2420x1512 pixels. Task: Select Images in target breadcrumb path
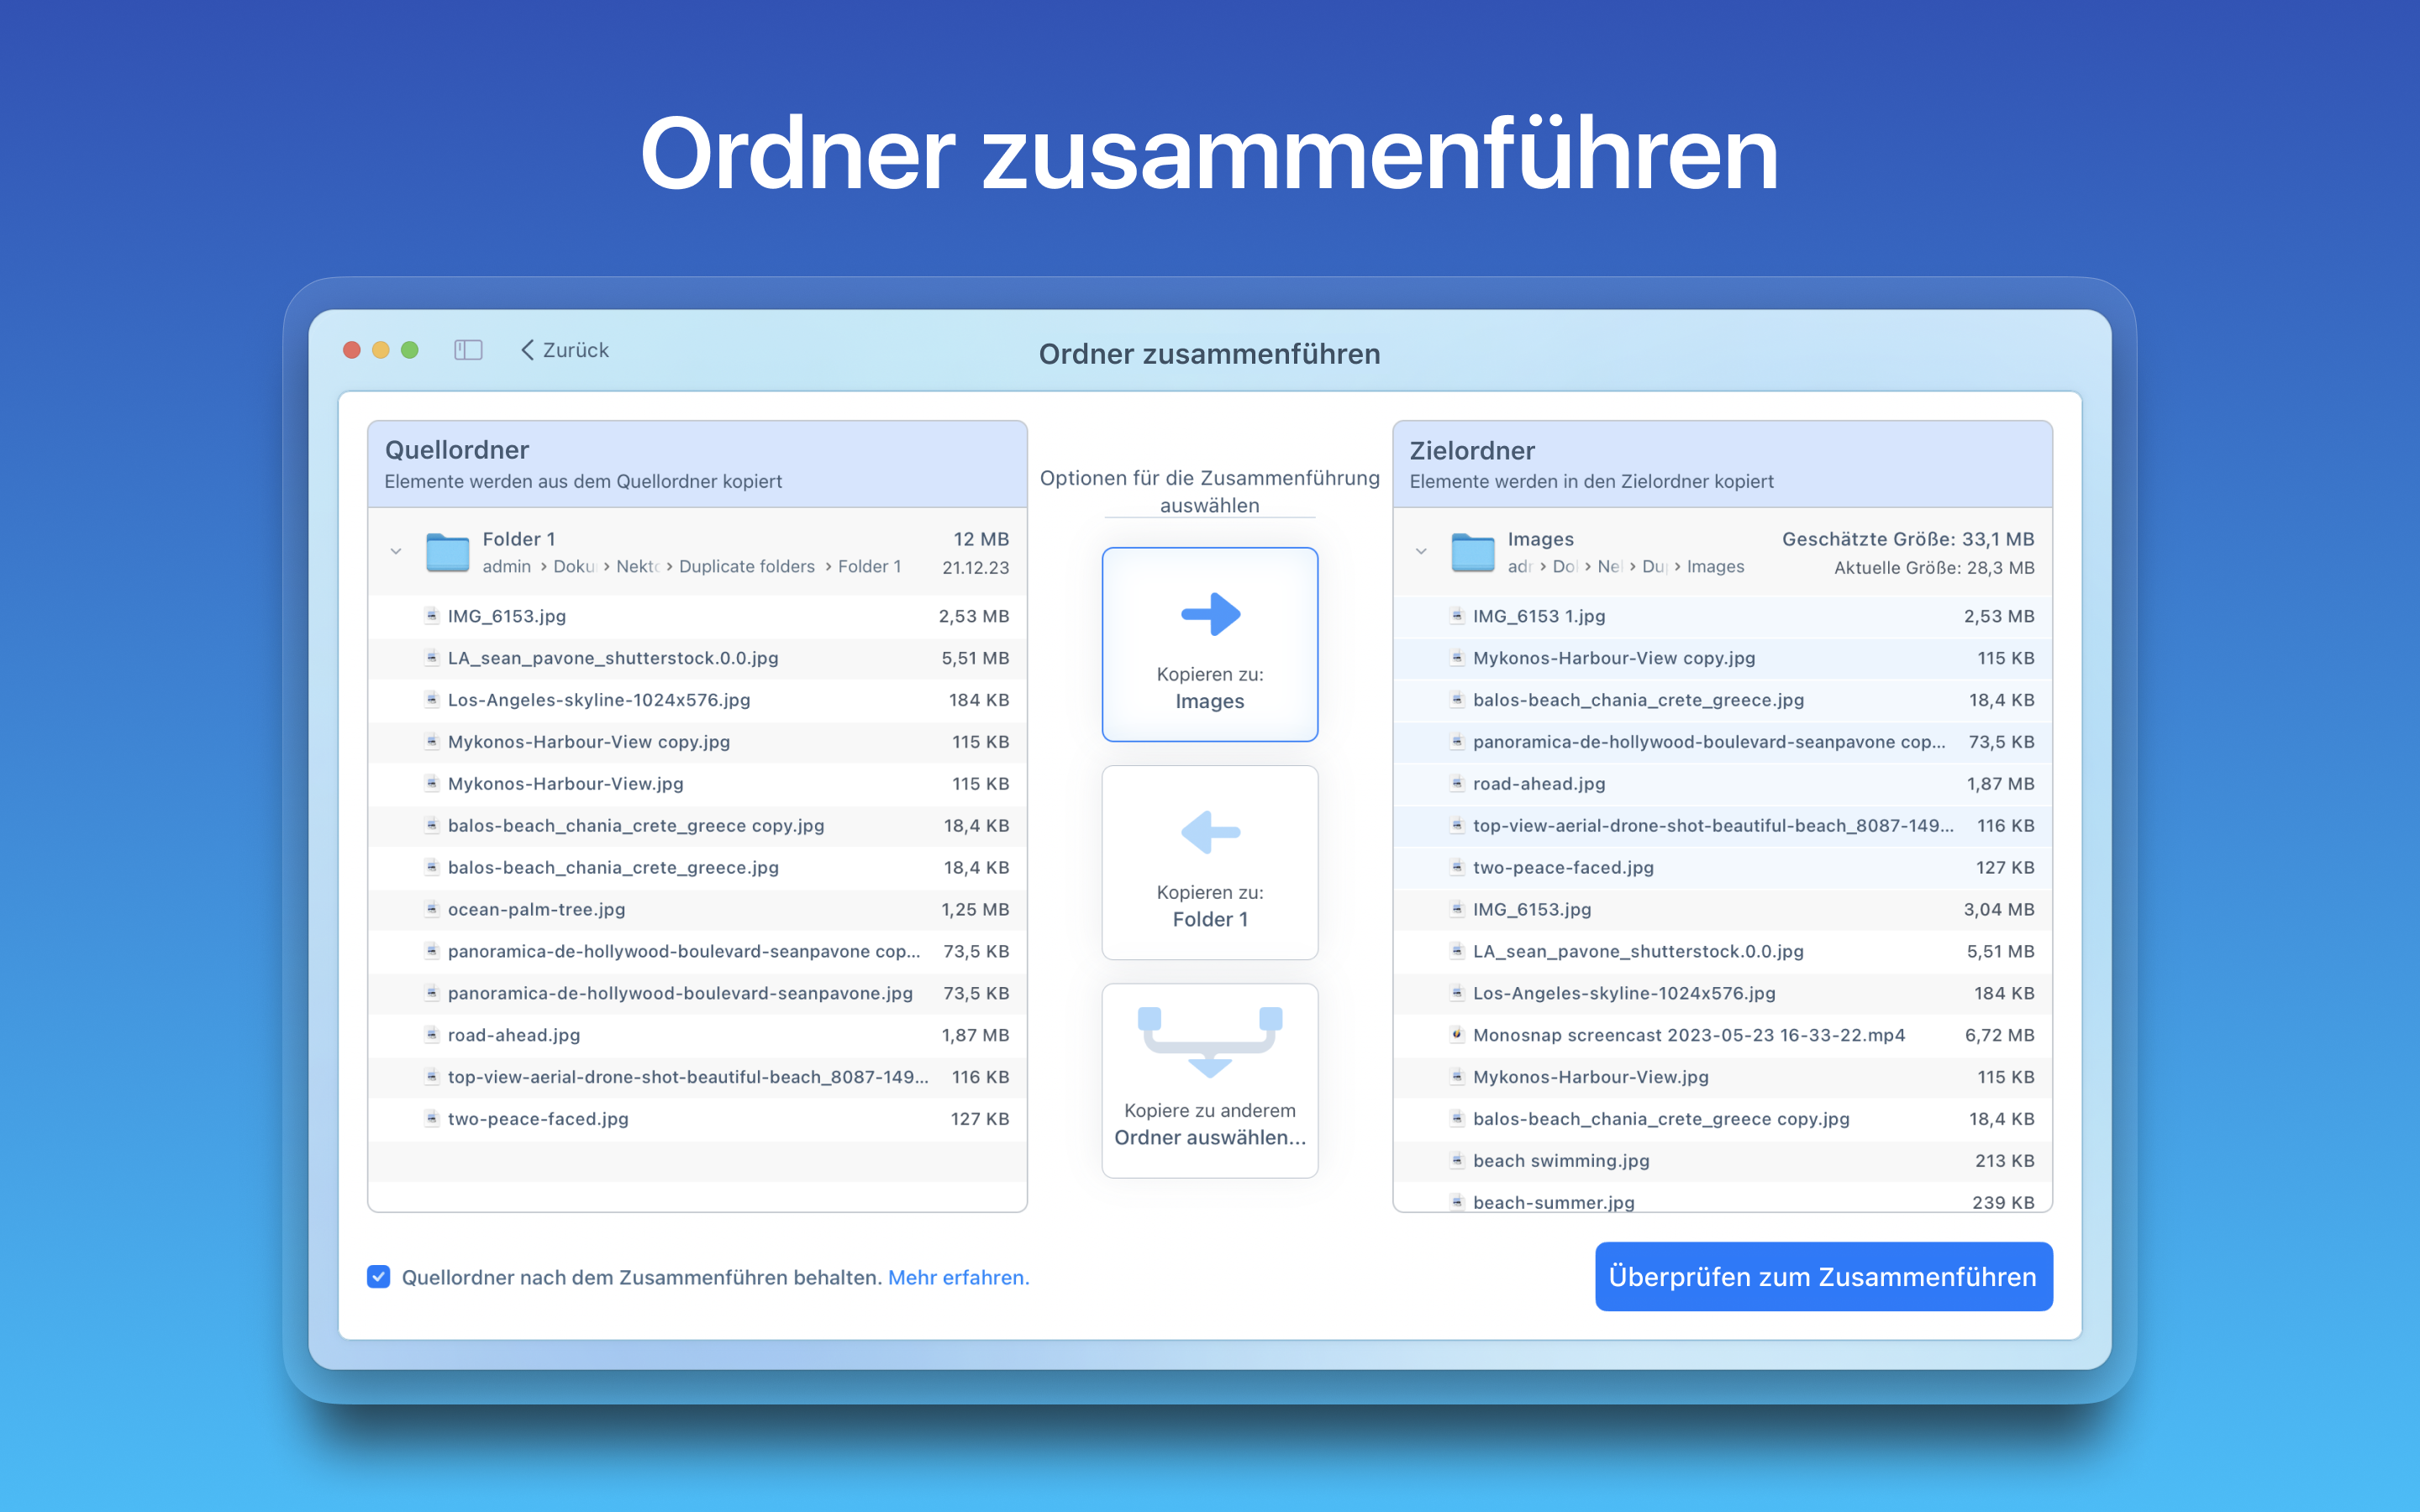[x=1715, y=567]
